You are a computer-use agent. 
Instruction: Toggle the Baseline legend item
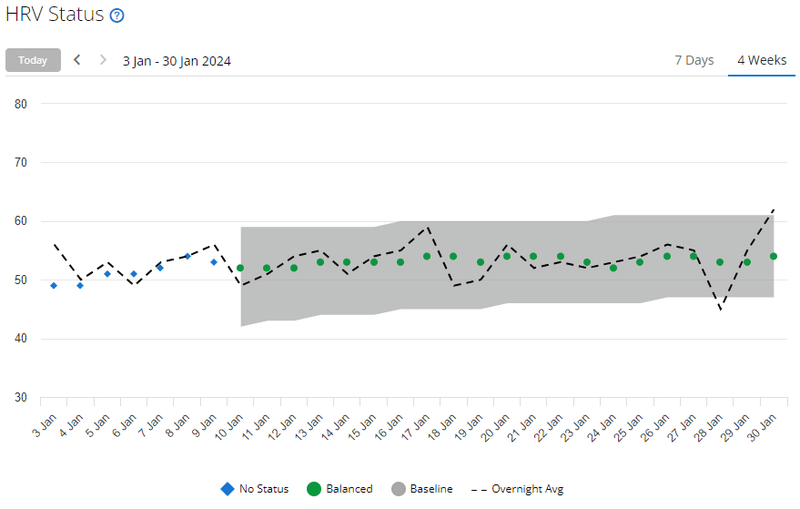point(421,489)
